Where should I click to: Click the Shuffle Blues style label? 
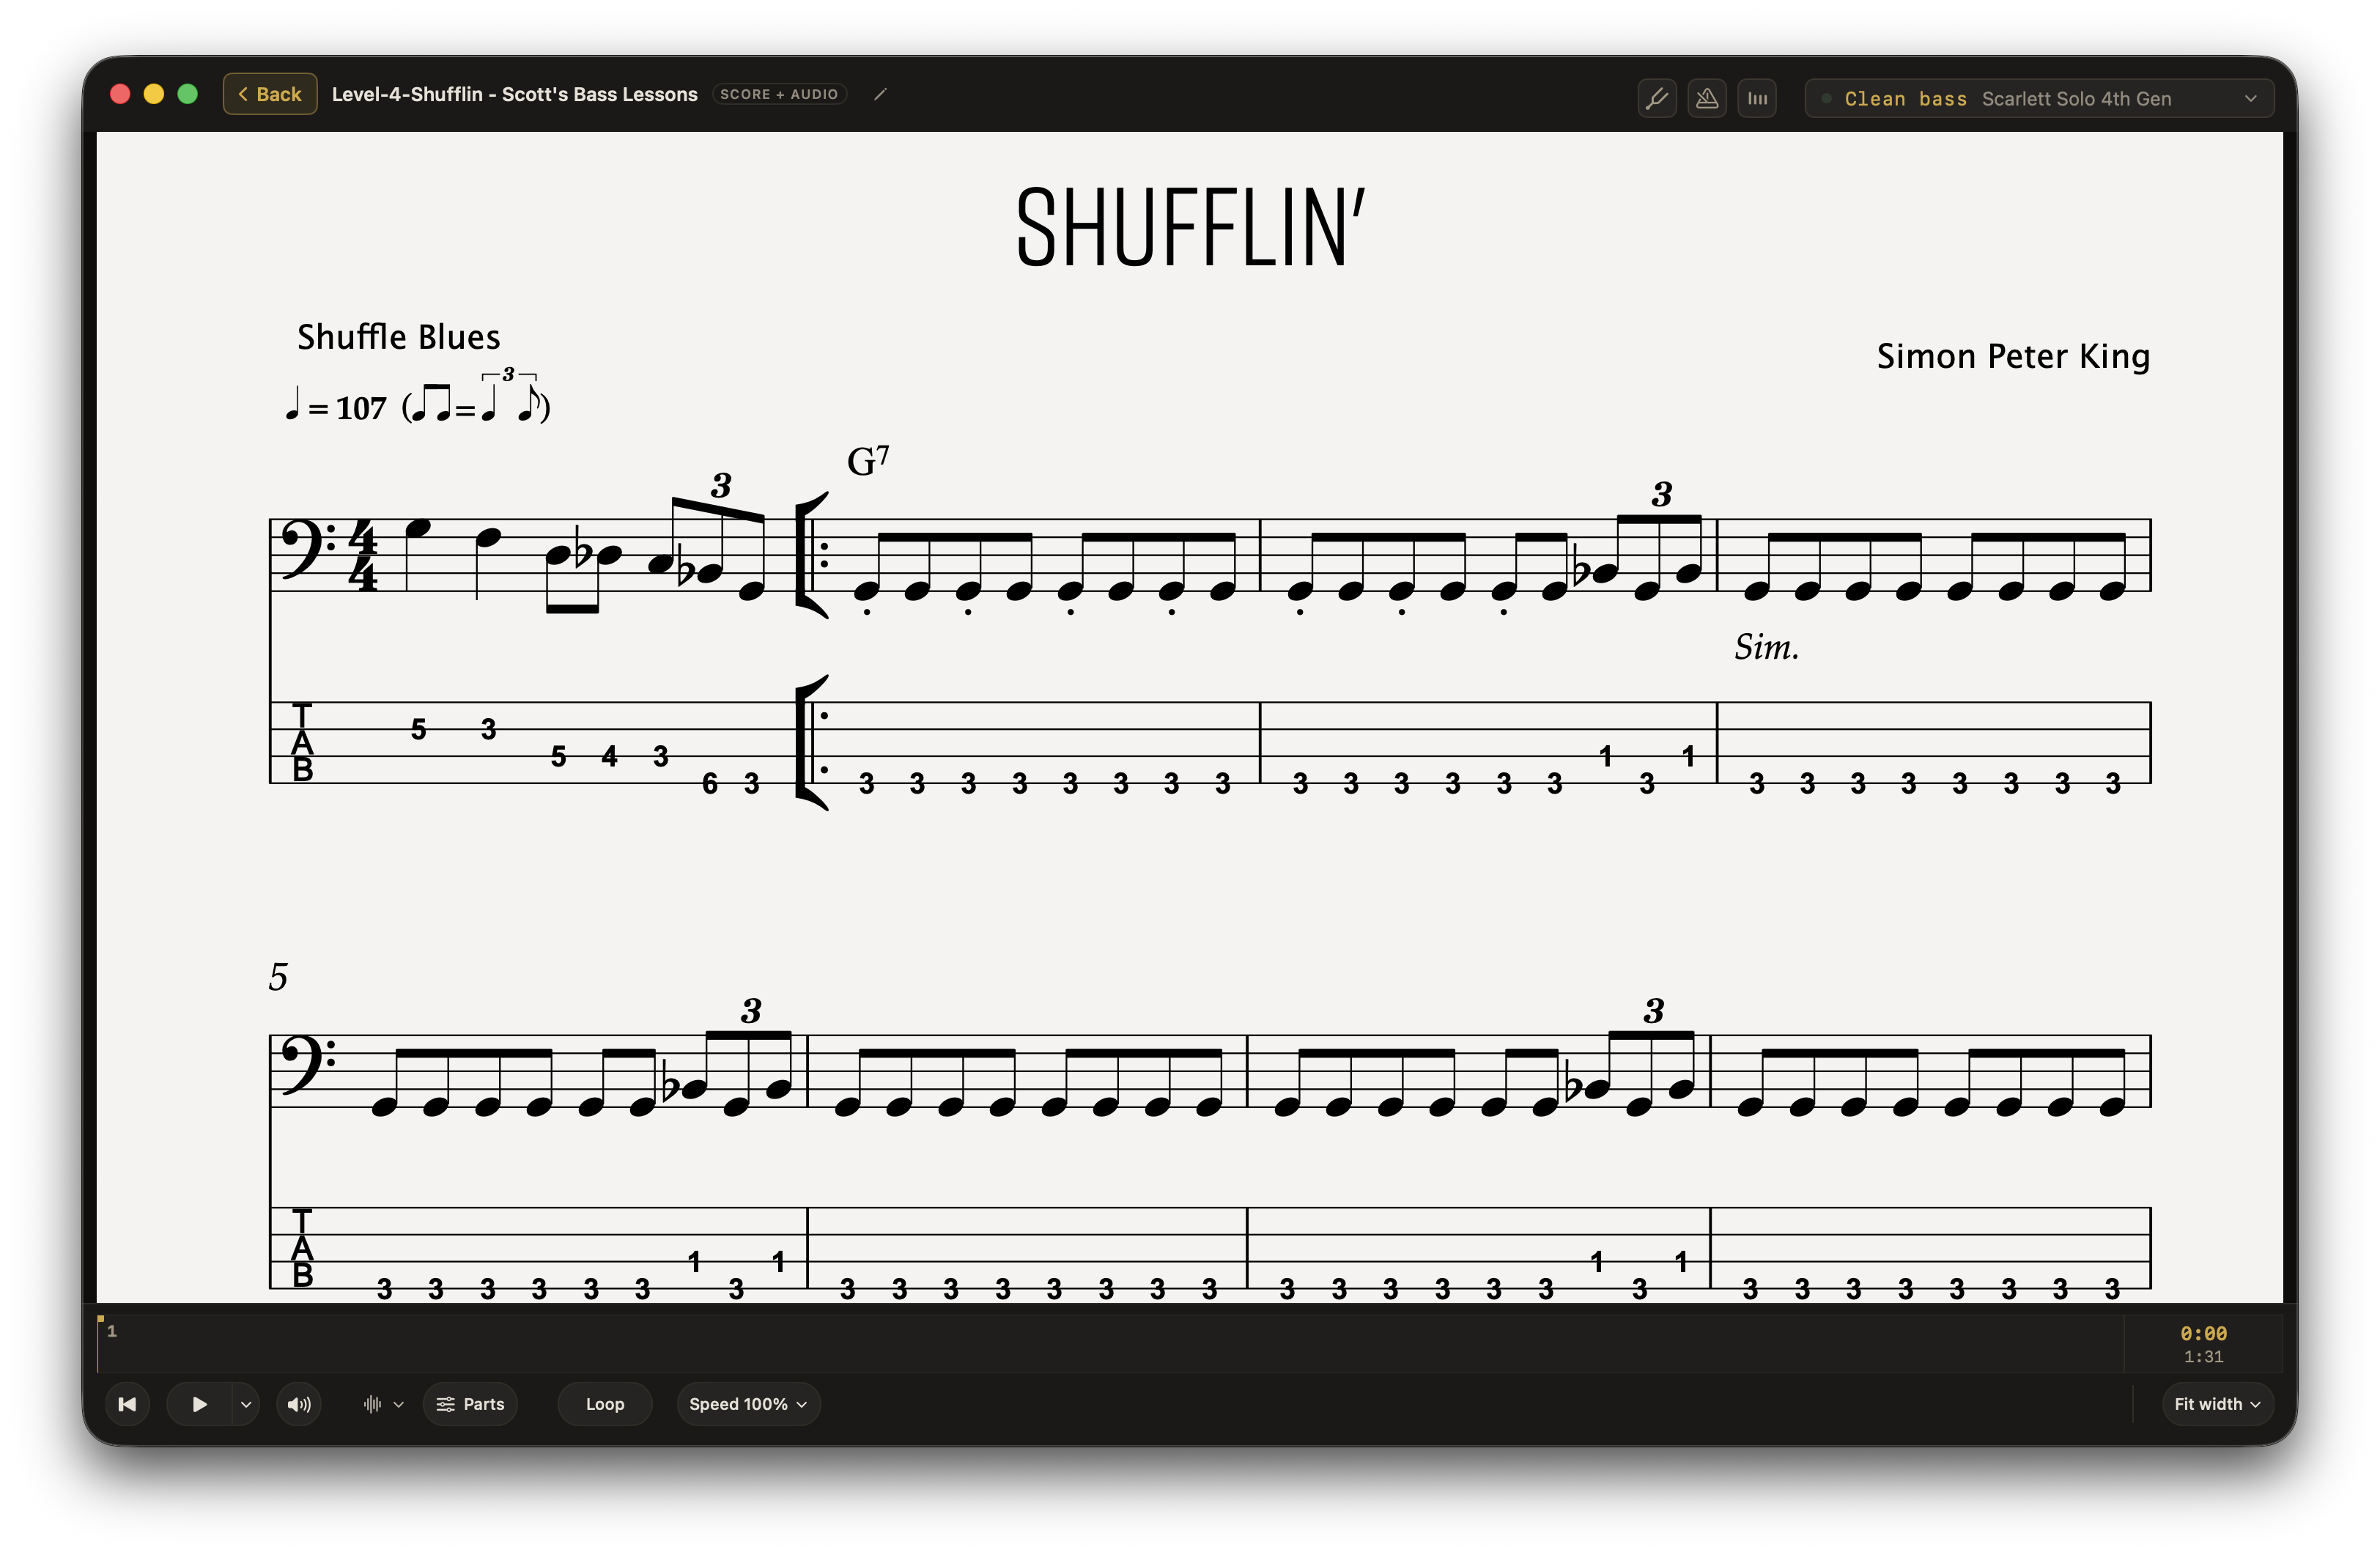pos(398,337)
